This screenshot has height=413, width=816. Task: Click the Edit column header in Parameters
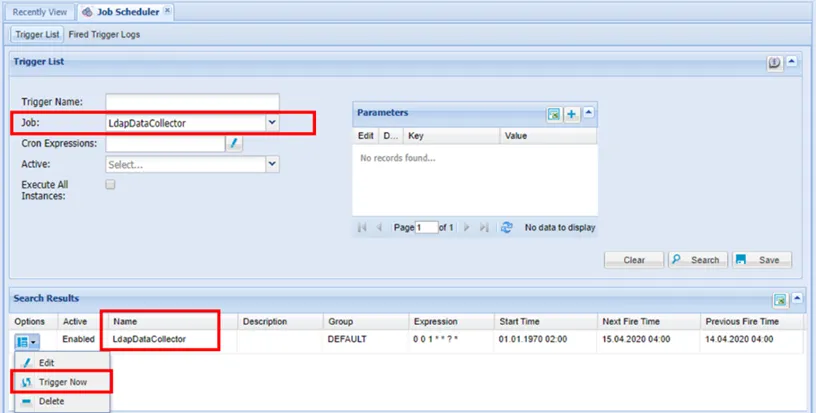(x=366, y=136)
